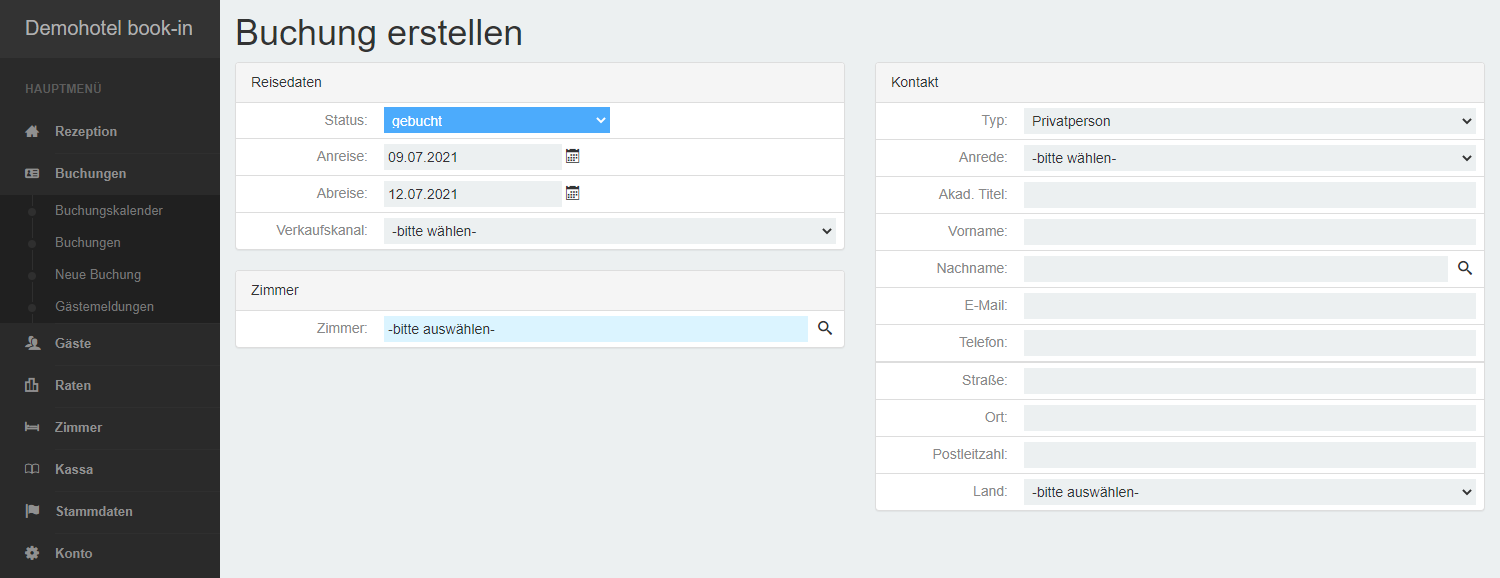Click the Gäste person icon
Image resolution: width=1500 pixels, height=578 pixels.
click(32, 343)
